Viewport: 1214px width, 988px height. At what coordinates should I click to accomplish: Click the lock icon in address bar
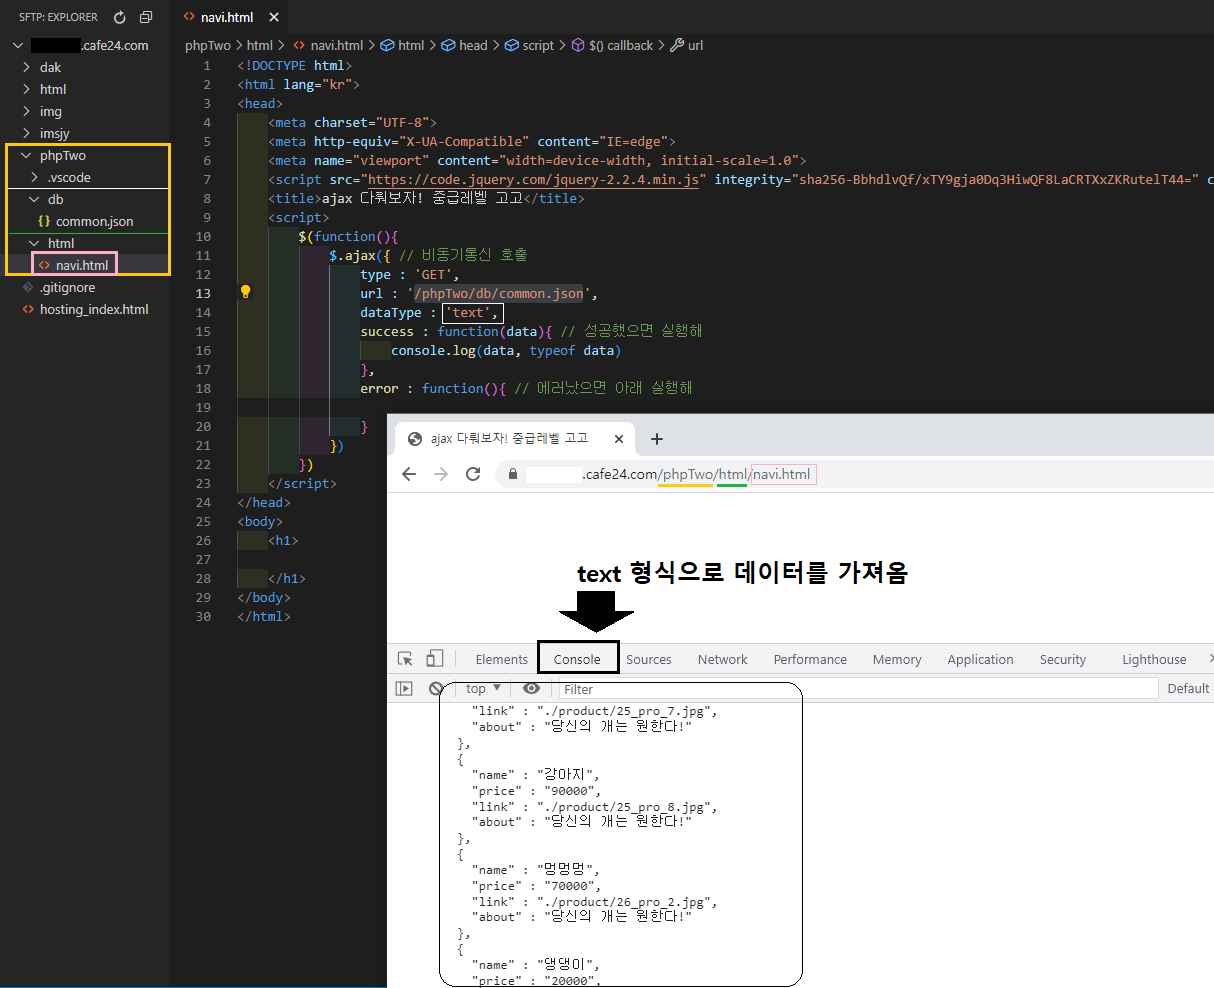pos(513,474)
